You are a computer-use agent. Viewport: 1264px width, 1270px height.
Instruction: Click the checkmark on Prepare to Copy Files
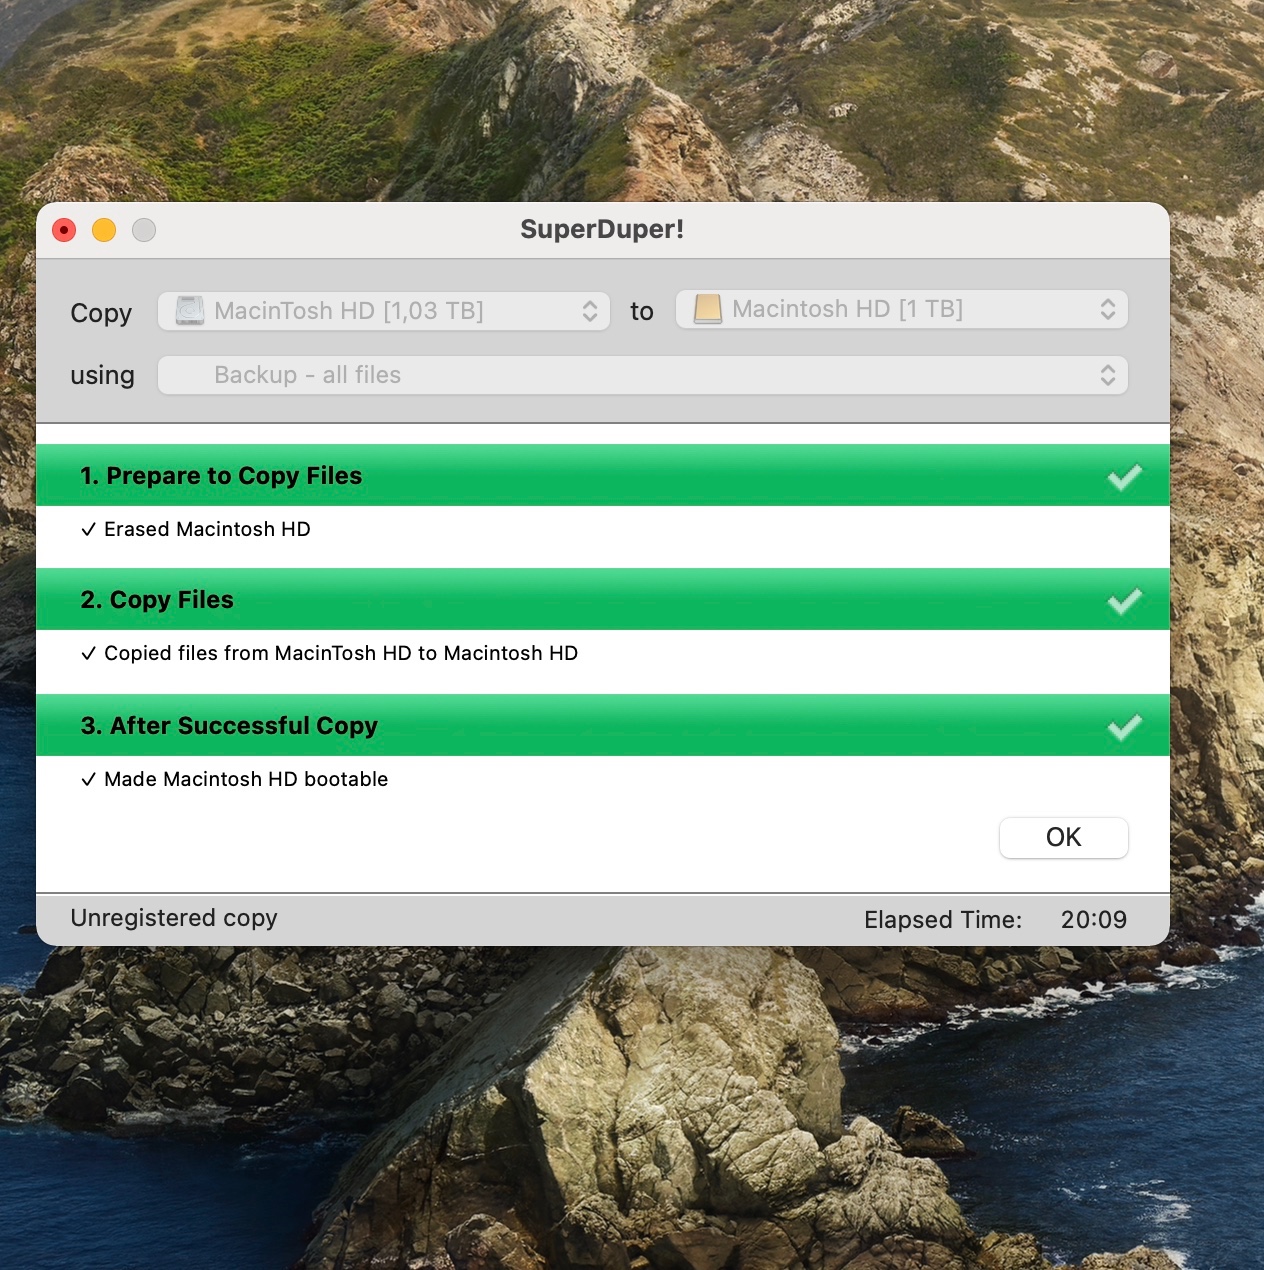click(1124, 477)
